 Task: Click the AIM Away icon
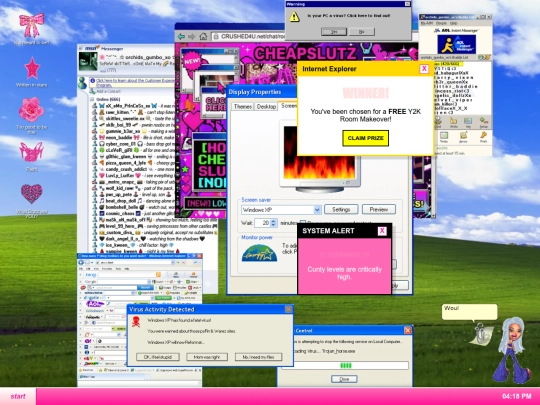tap(463, 137)
